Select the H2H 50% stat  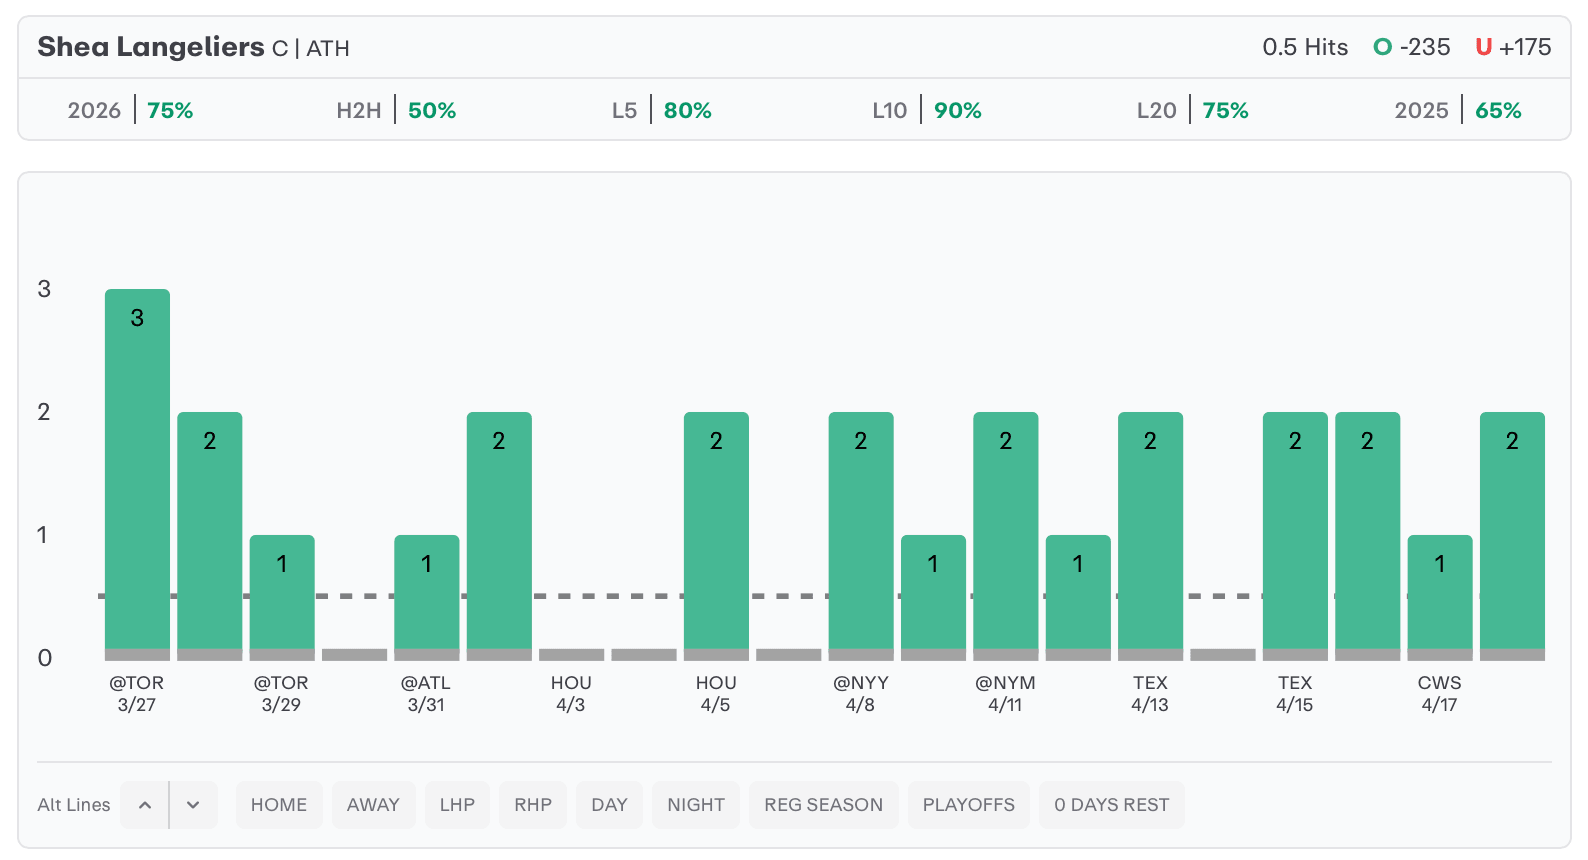[x=396, y=110]
